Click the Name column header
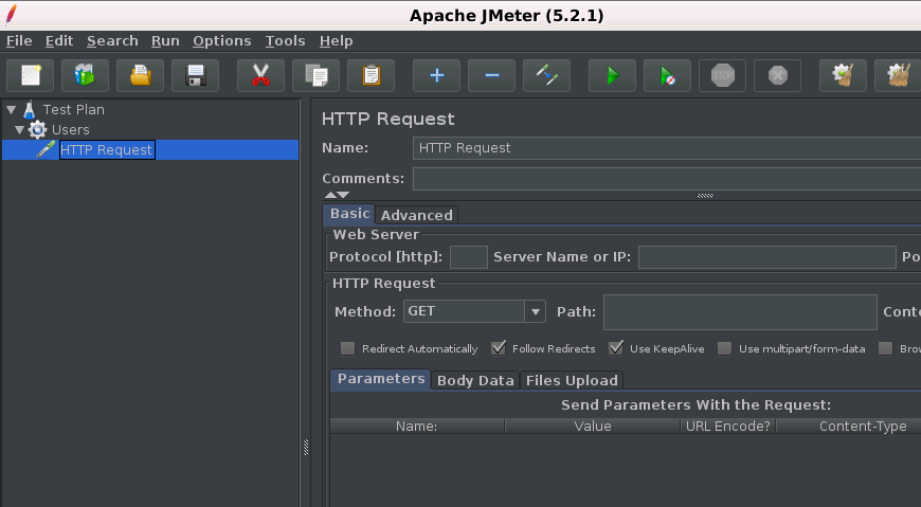 tap(416, 426)
